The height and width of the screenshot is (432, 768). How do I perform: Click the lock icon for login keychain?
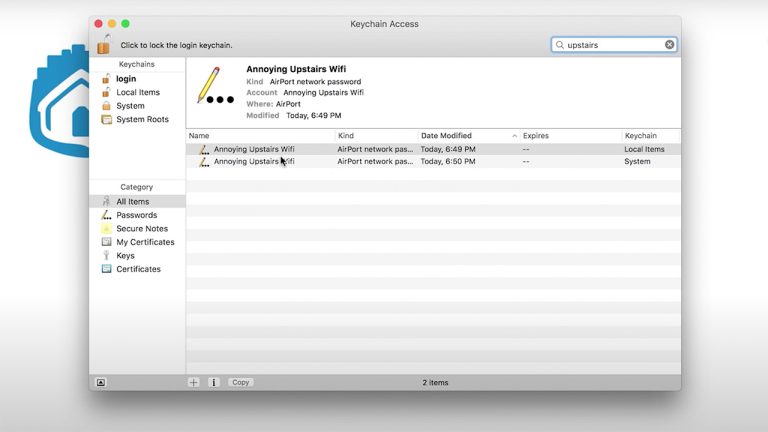tap(104, 45)
